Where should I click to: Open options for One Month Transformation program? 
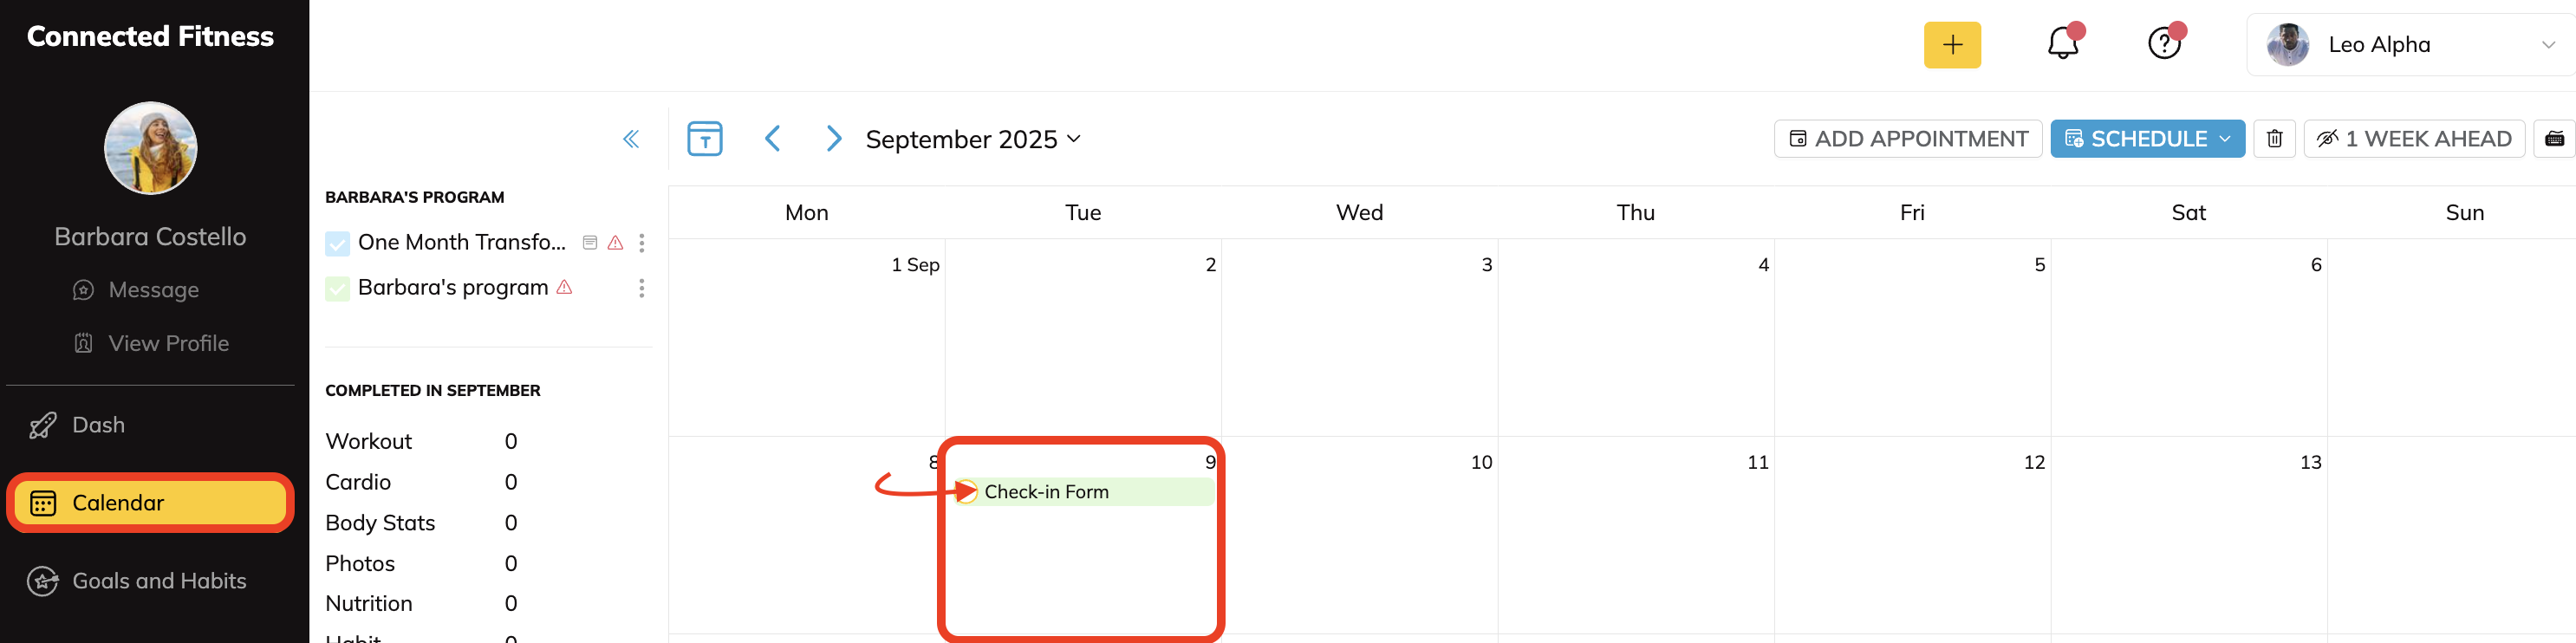coord(642,243)
